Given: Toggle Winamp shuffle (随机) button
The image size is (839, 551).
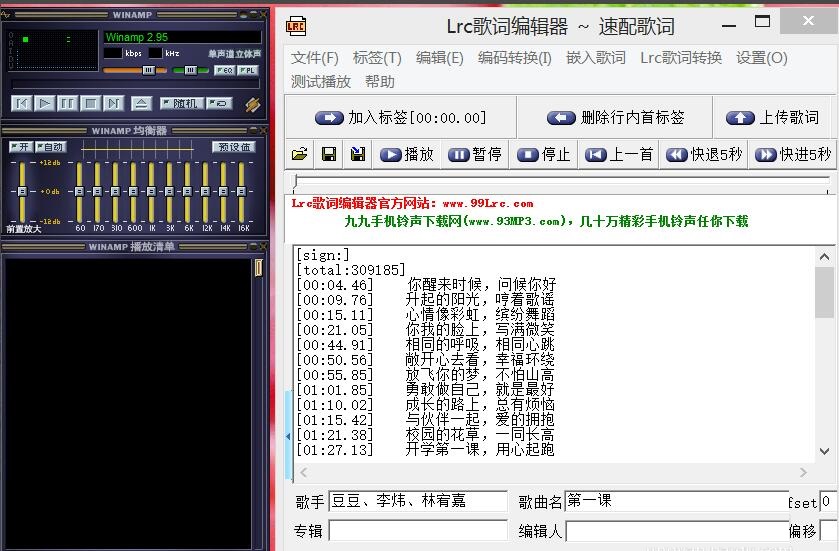Looking at the screenshot, I should [181, 103].
